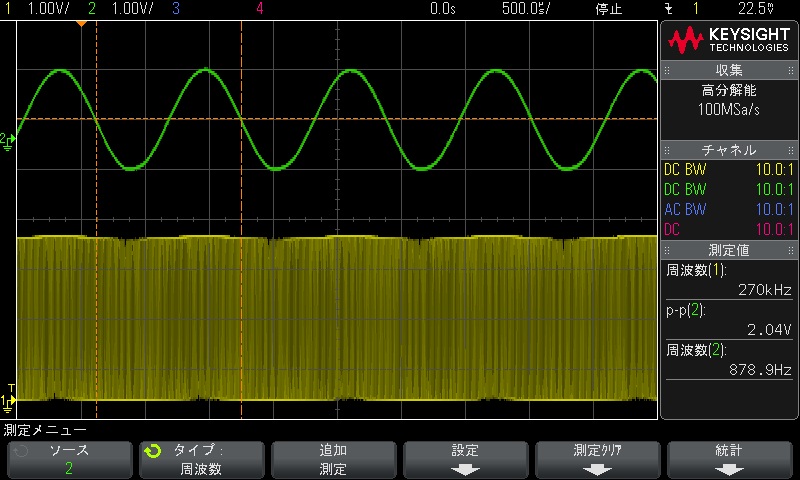Open the 収集 panel header
800x480 pixels.
[x=729, y=70]
